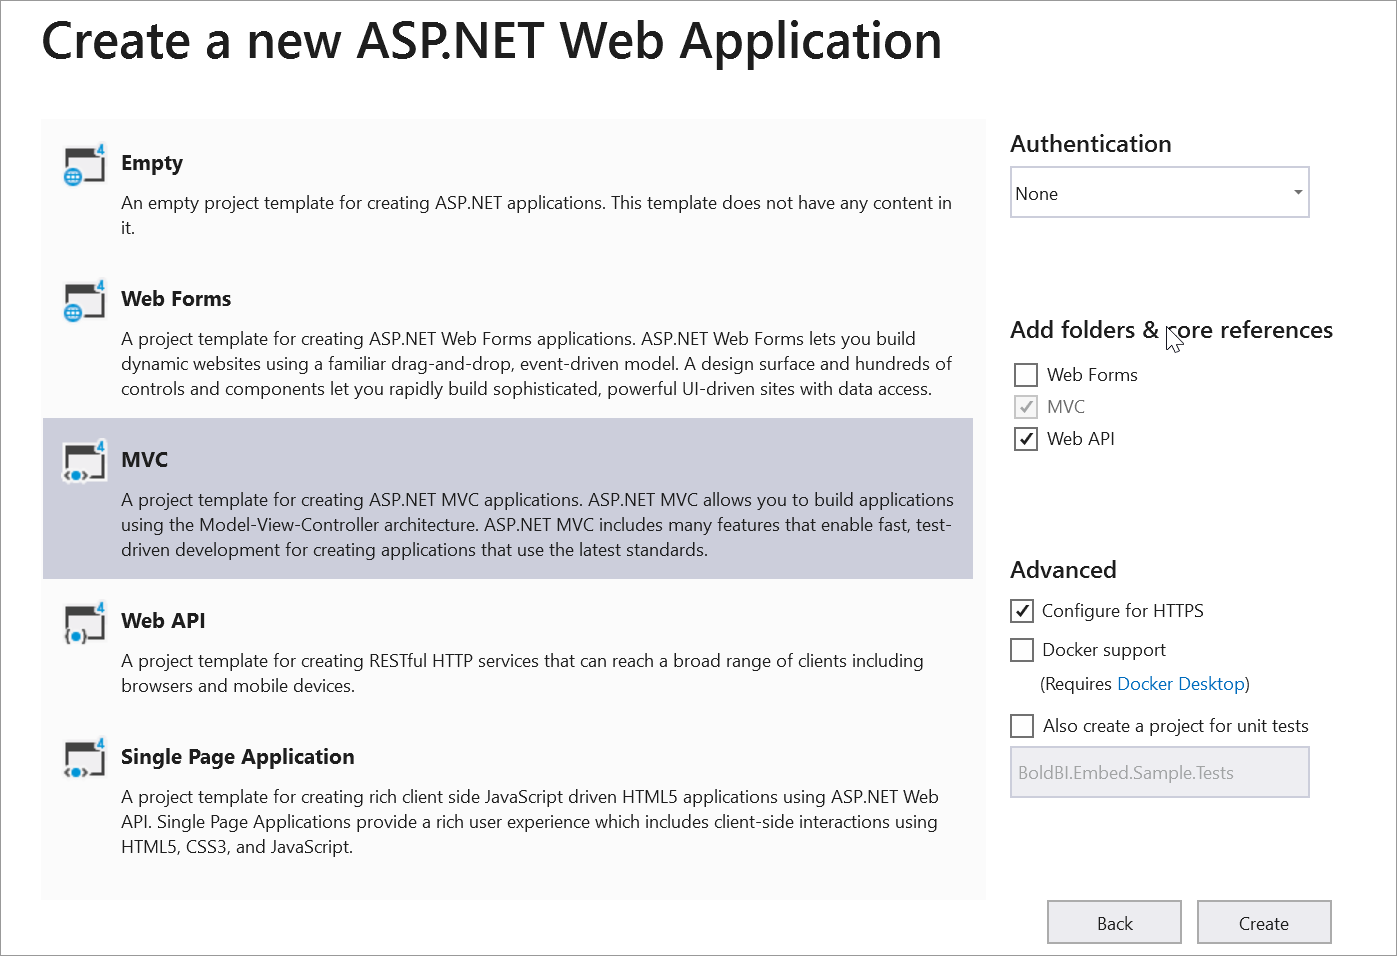Screen dimensions: 1397x956
Task: Uncheck the Web API core reference checkbox
Action: point(1026,439)
